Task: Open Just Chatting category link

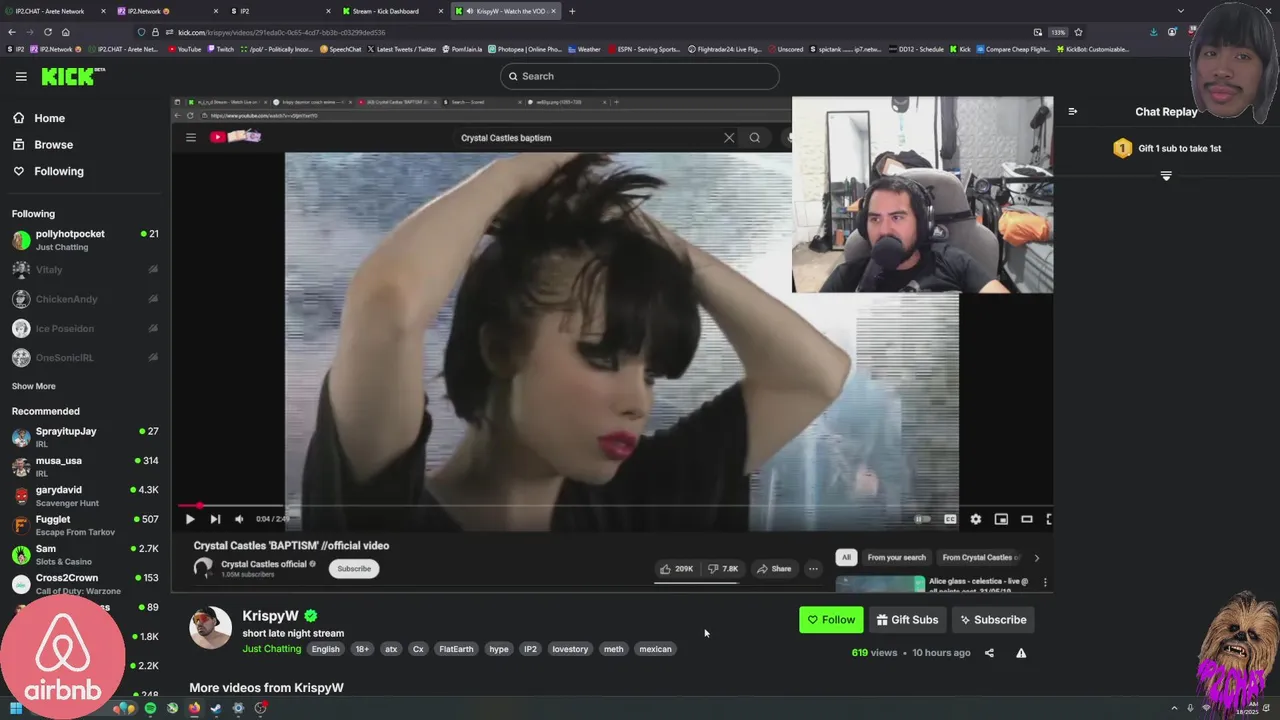Action: pyautogui.click(x=271, y=649)
